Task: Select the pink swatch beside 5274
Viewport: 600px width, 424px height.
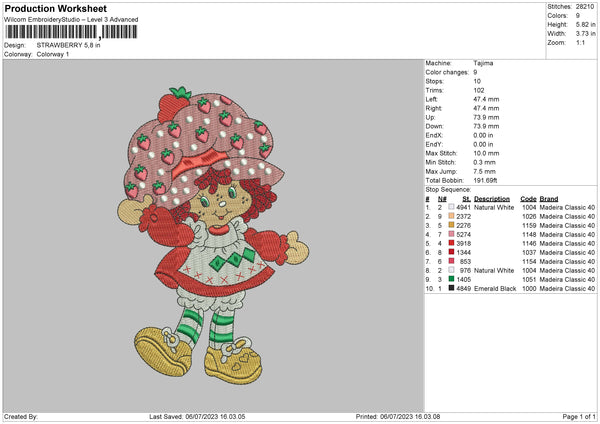Action: 451,234
